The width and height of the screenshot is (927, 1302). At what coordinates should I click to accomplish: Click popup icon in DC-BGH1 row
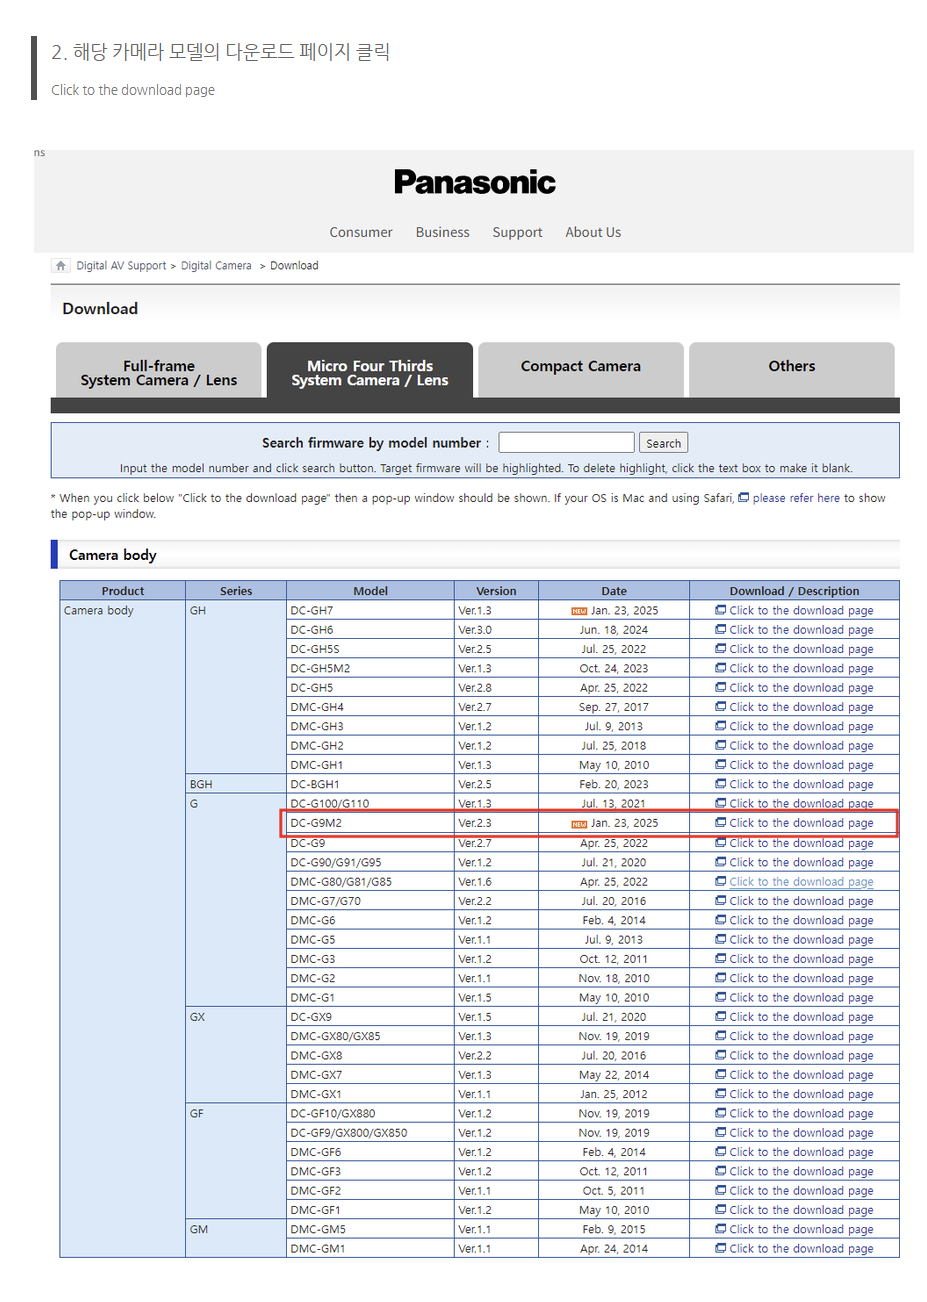720,784
